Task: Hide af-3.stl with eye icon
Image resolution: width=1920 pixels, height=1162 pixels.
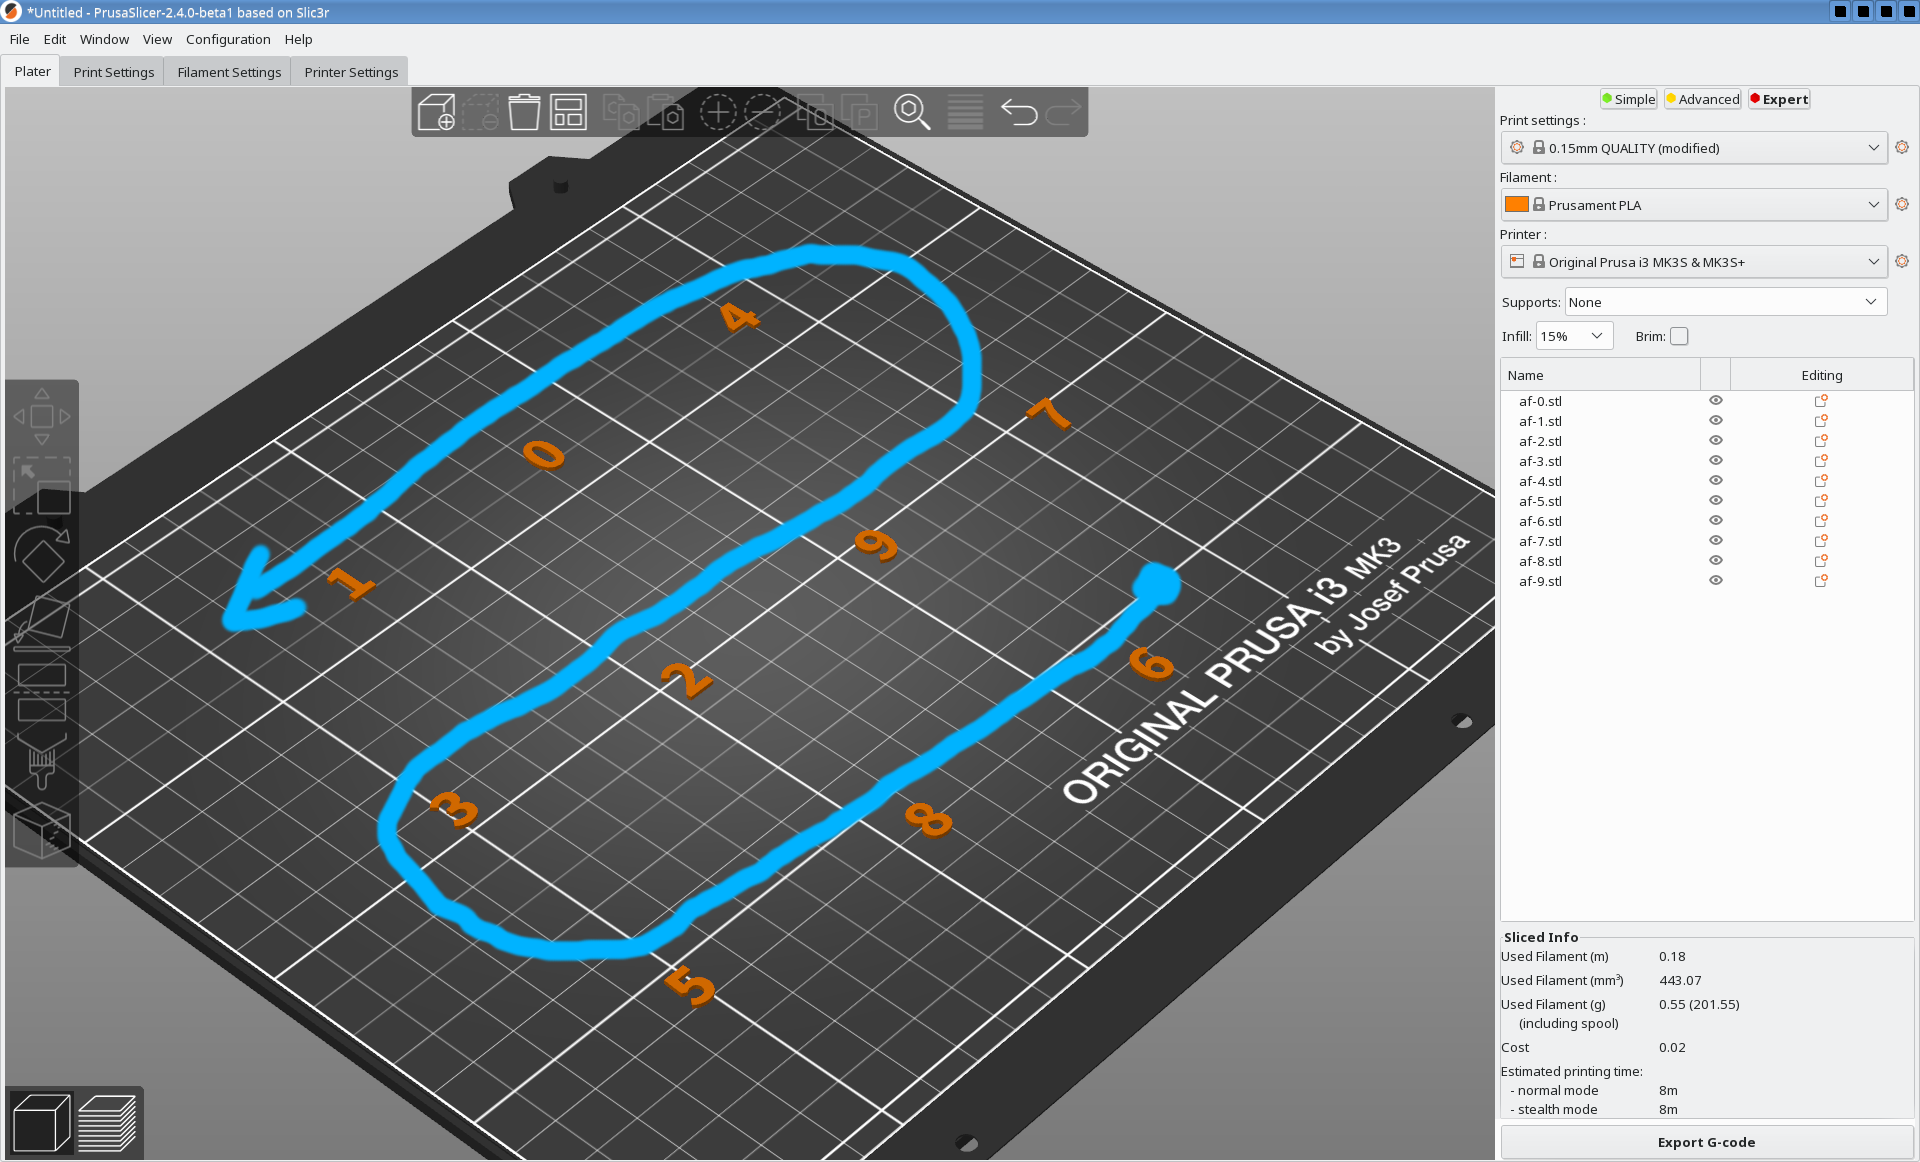Action: pyautogui.click(x=1716, y=461)
